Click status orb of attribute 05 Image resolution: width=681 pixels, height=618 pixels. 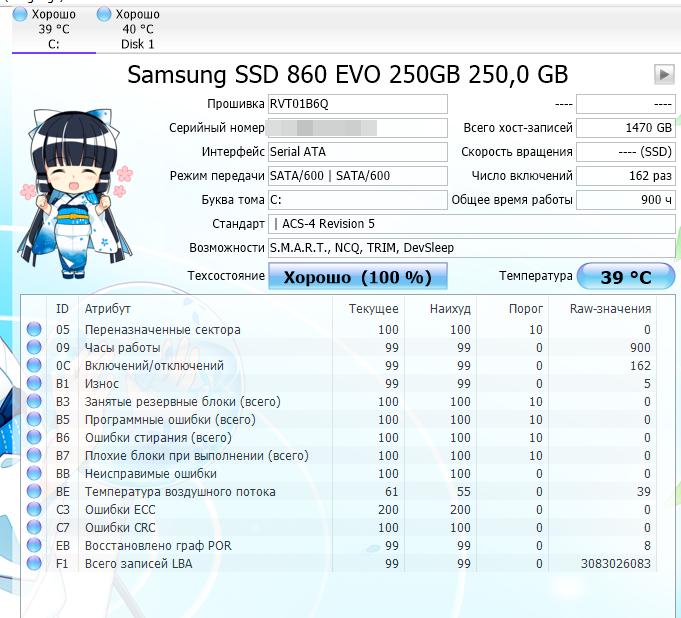coord(34,329)
